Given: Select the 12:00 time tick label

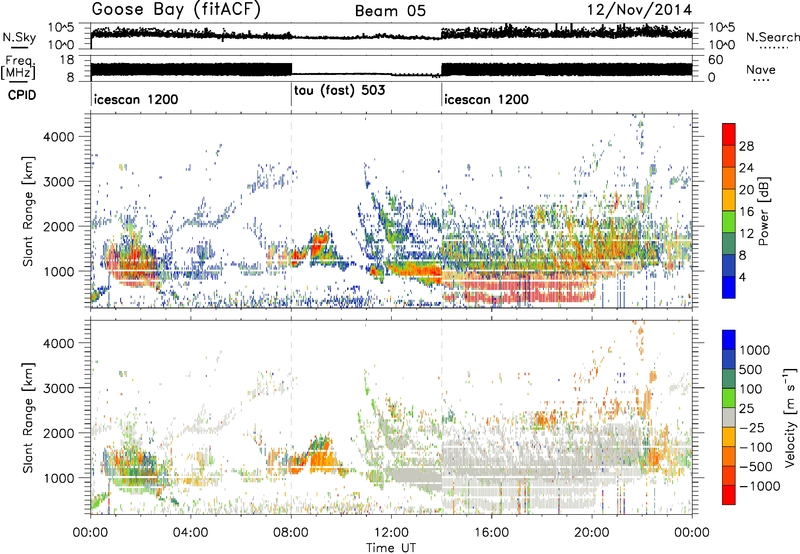Looking at the screenshot, I should [391, 533].
